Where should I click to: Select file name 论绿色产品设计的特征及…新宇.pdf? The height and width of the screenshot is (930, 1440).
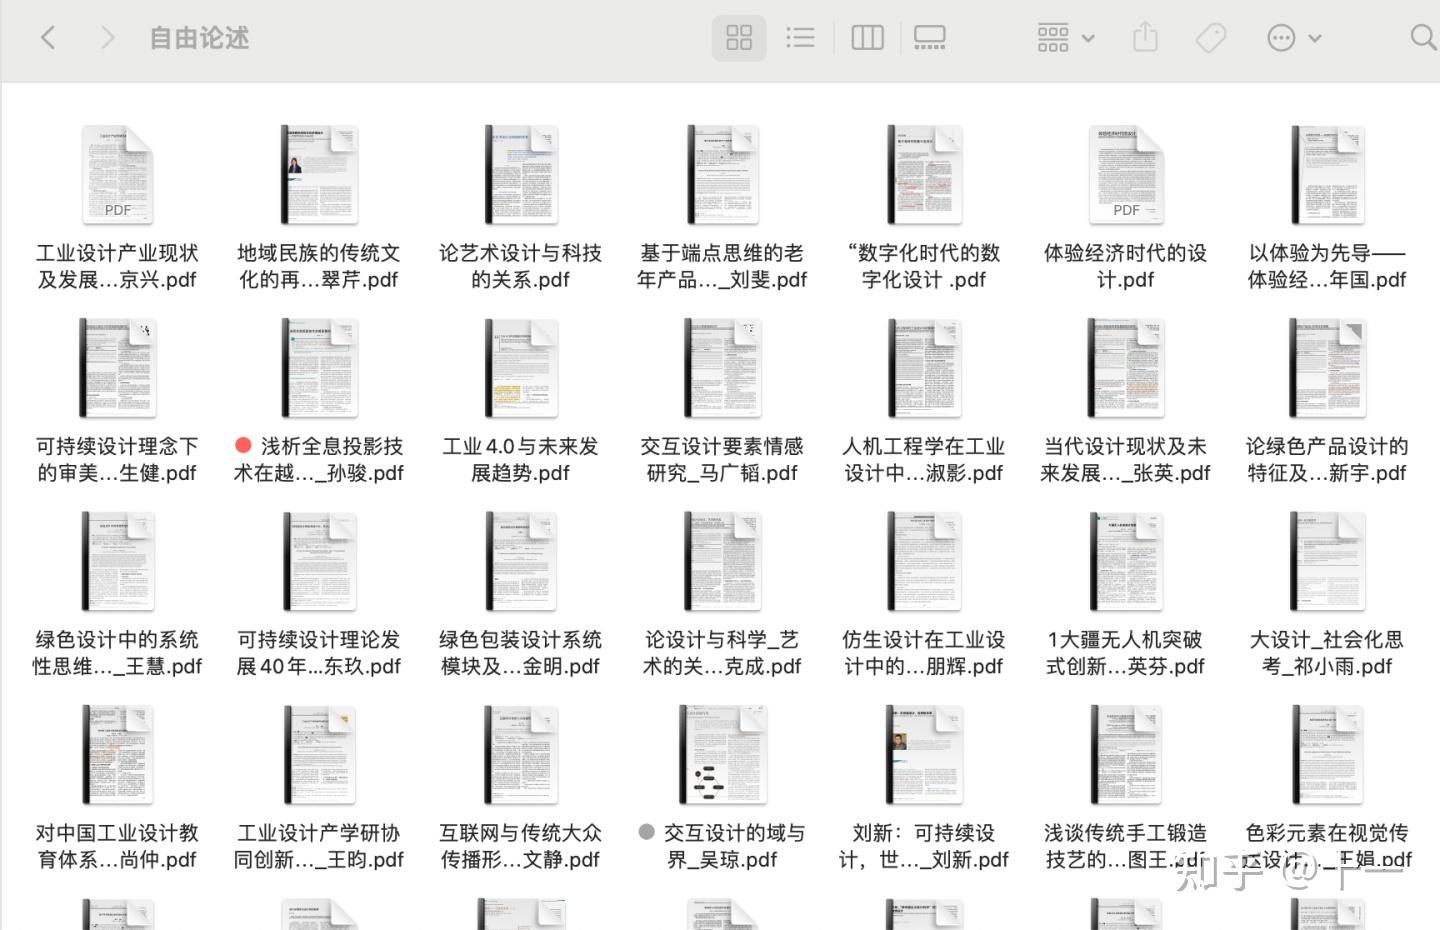[x=1327, y=459]
